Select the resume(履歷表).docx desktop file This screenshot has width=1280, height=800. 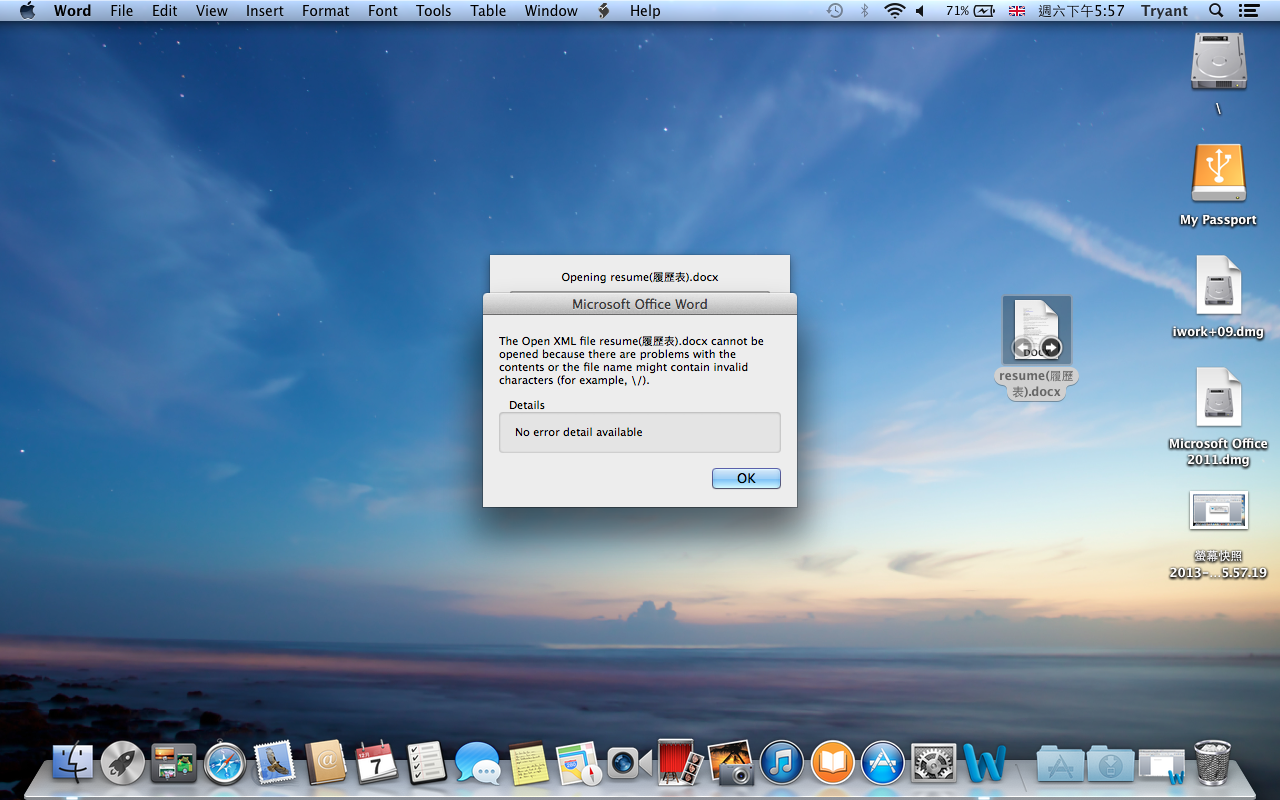[x=1037, y=330]
